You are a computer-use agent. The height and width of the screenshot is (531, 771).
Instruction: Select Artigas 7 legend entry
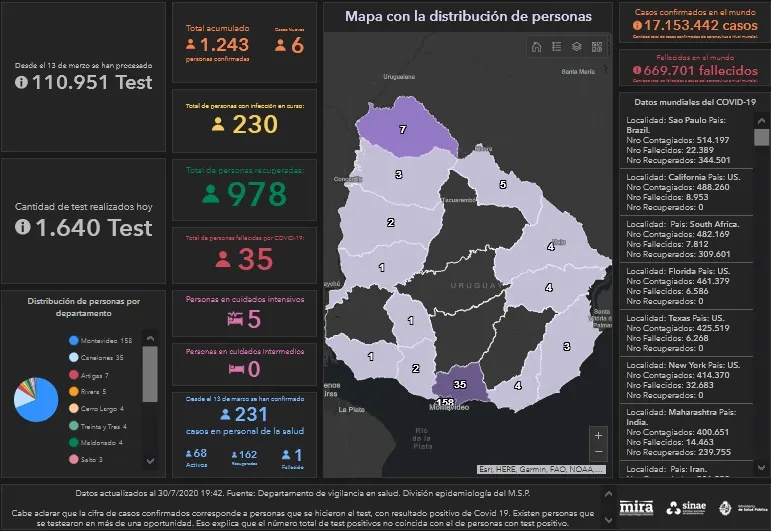click(x=94, y=375)
